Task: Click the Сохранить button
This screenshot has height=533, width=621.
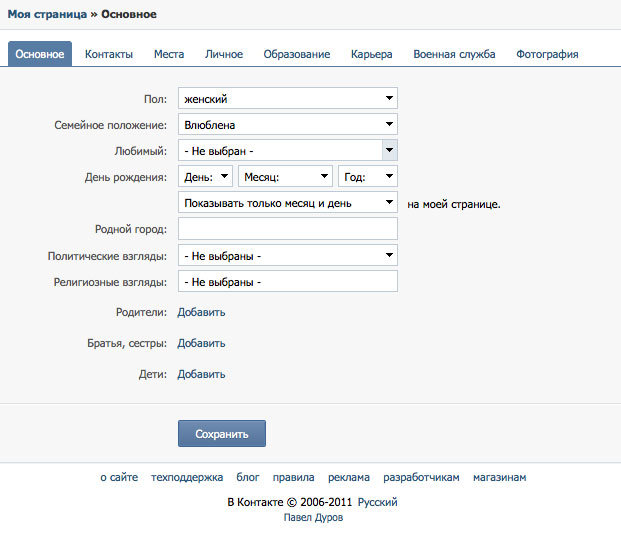Action: click(222, 434)
